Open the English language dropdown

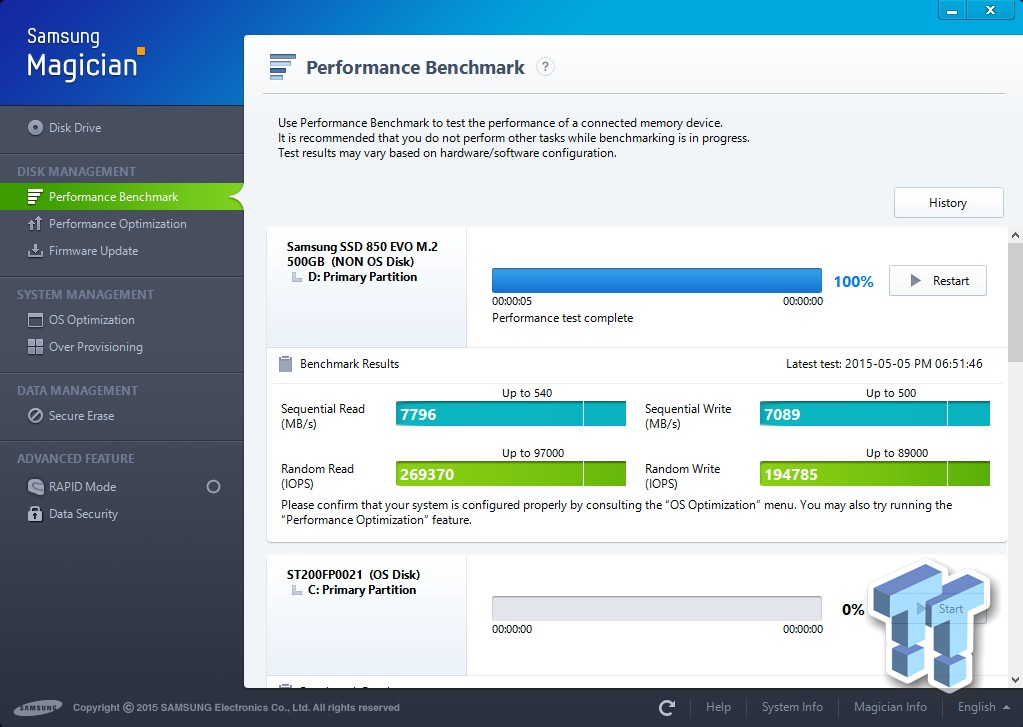pos(983,707)
